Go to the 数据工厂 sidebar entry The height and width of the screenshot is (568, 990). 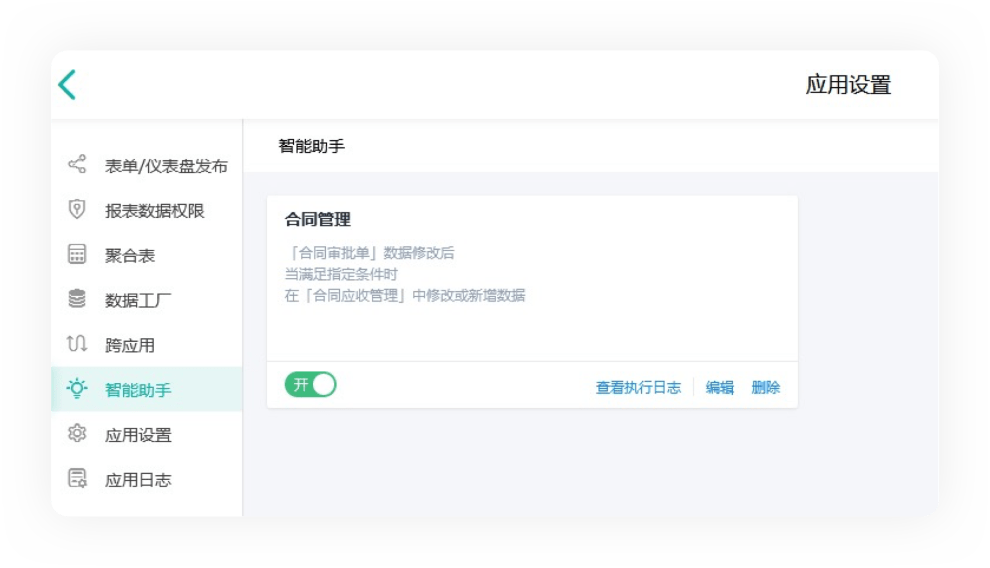[138, 300]
